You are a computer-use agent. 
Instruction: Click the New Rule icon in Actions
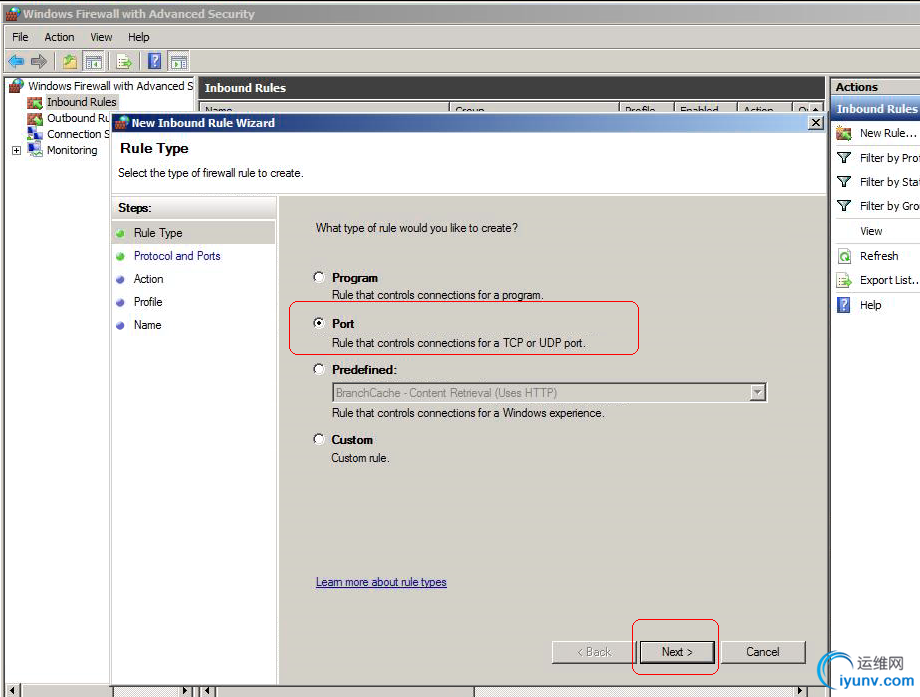[844, 133]
